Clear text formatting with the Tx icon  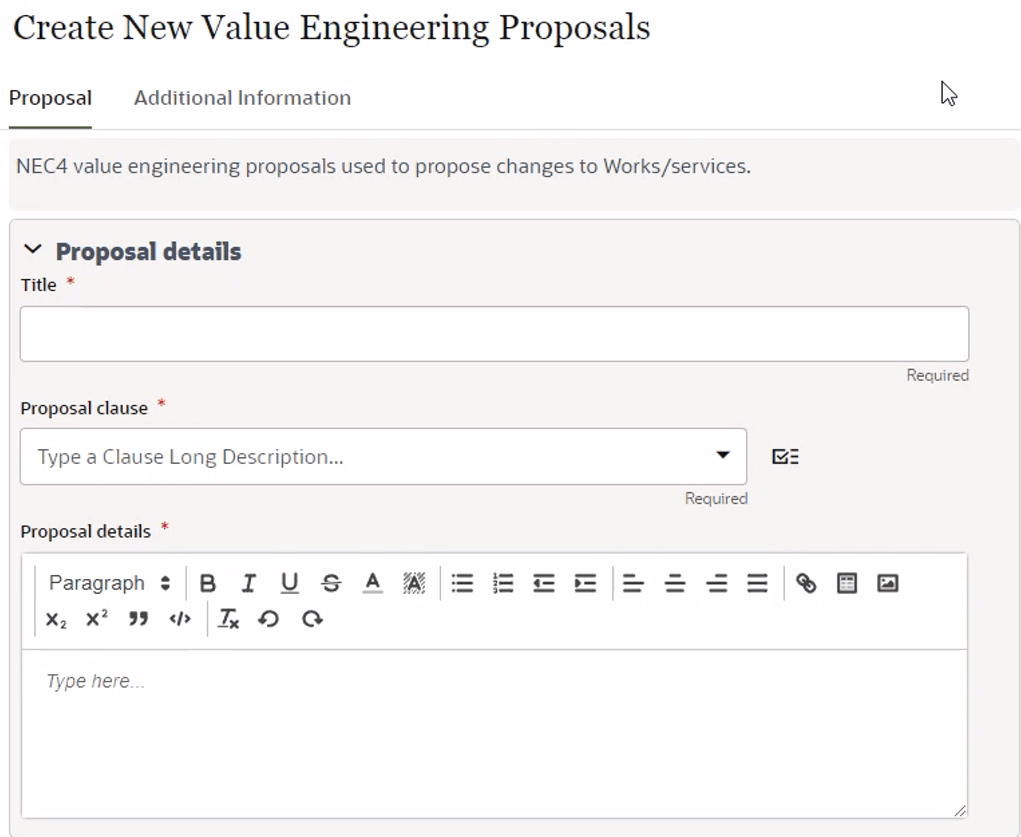(x=227, y=620)
